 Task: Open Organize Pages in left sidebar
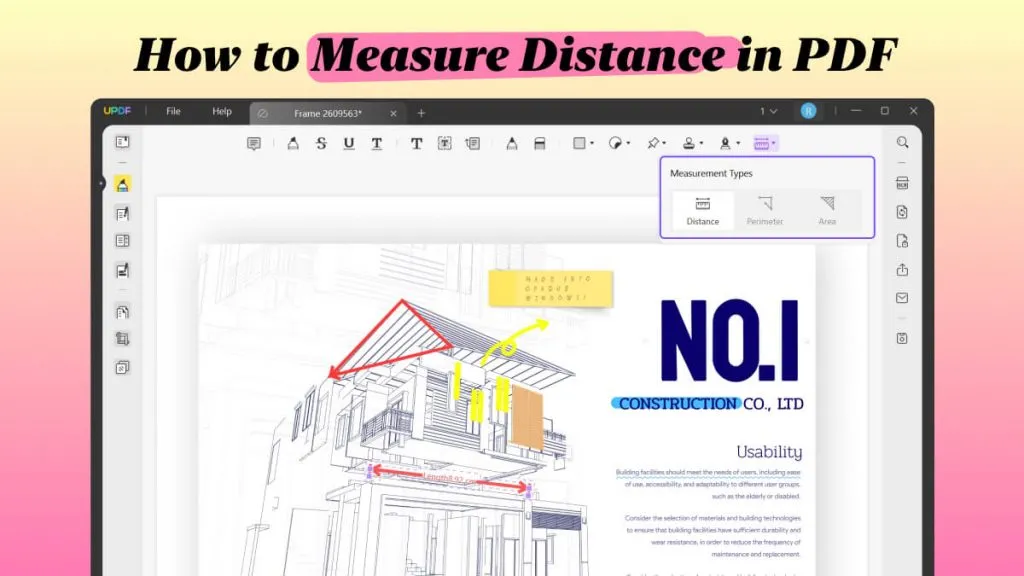coord(122,312)
